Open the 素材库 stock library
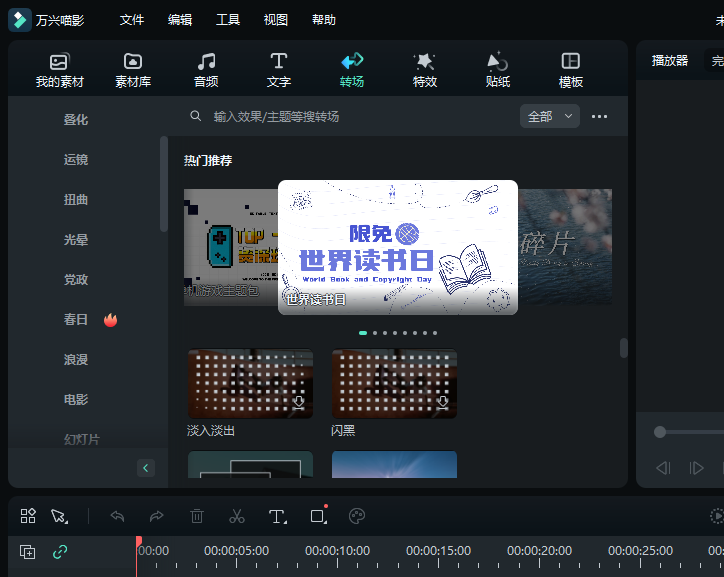724x577 pixels. pos(133,70)
